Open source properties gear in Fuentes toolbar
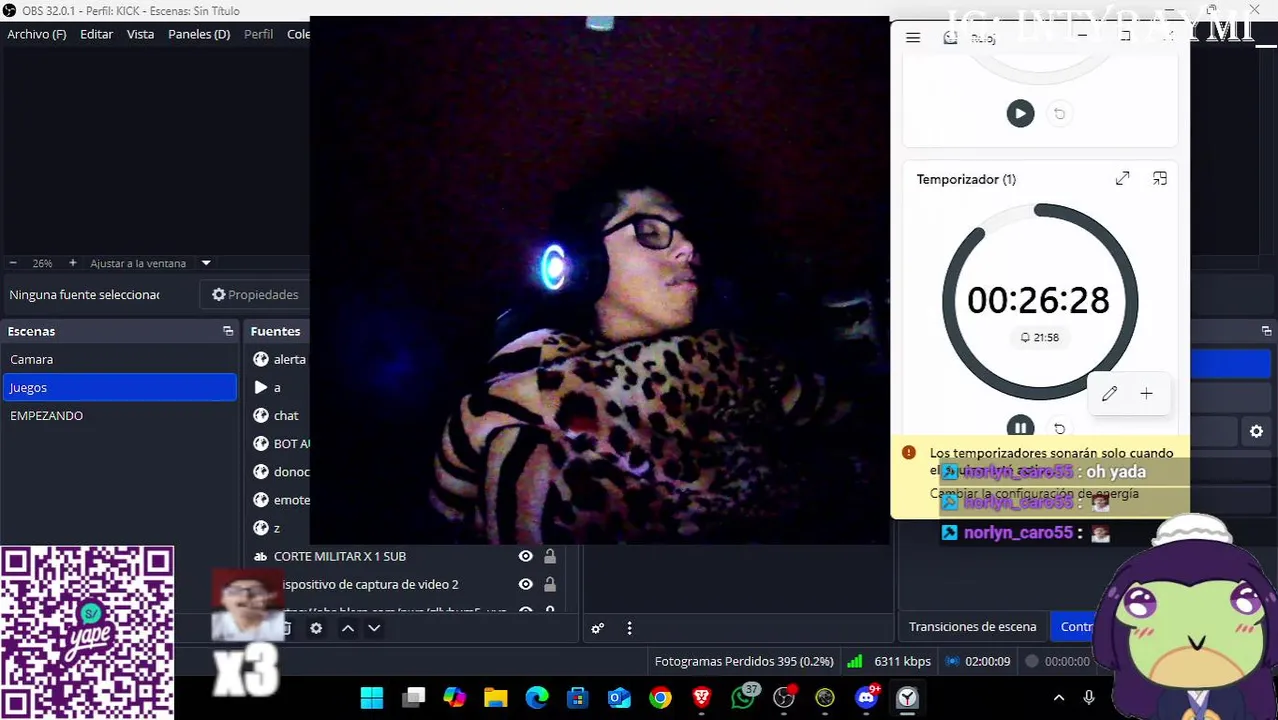The image size is (1278, 720). (x=316, y=628)
